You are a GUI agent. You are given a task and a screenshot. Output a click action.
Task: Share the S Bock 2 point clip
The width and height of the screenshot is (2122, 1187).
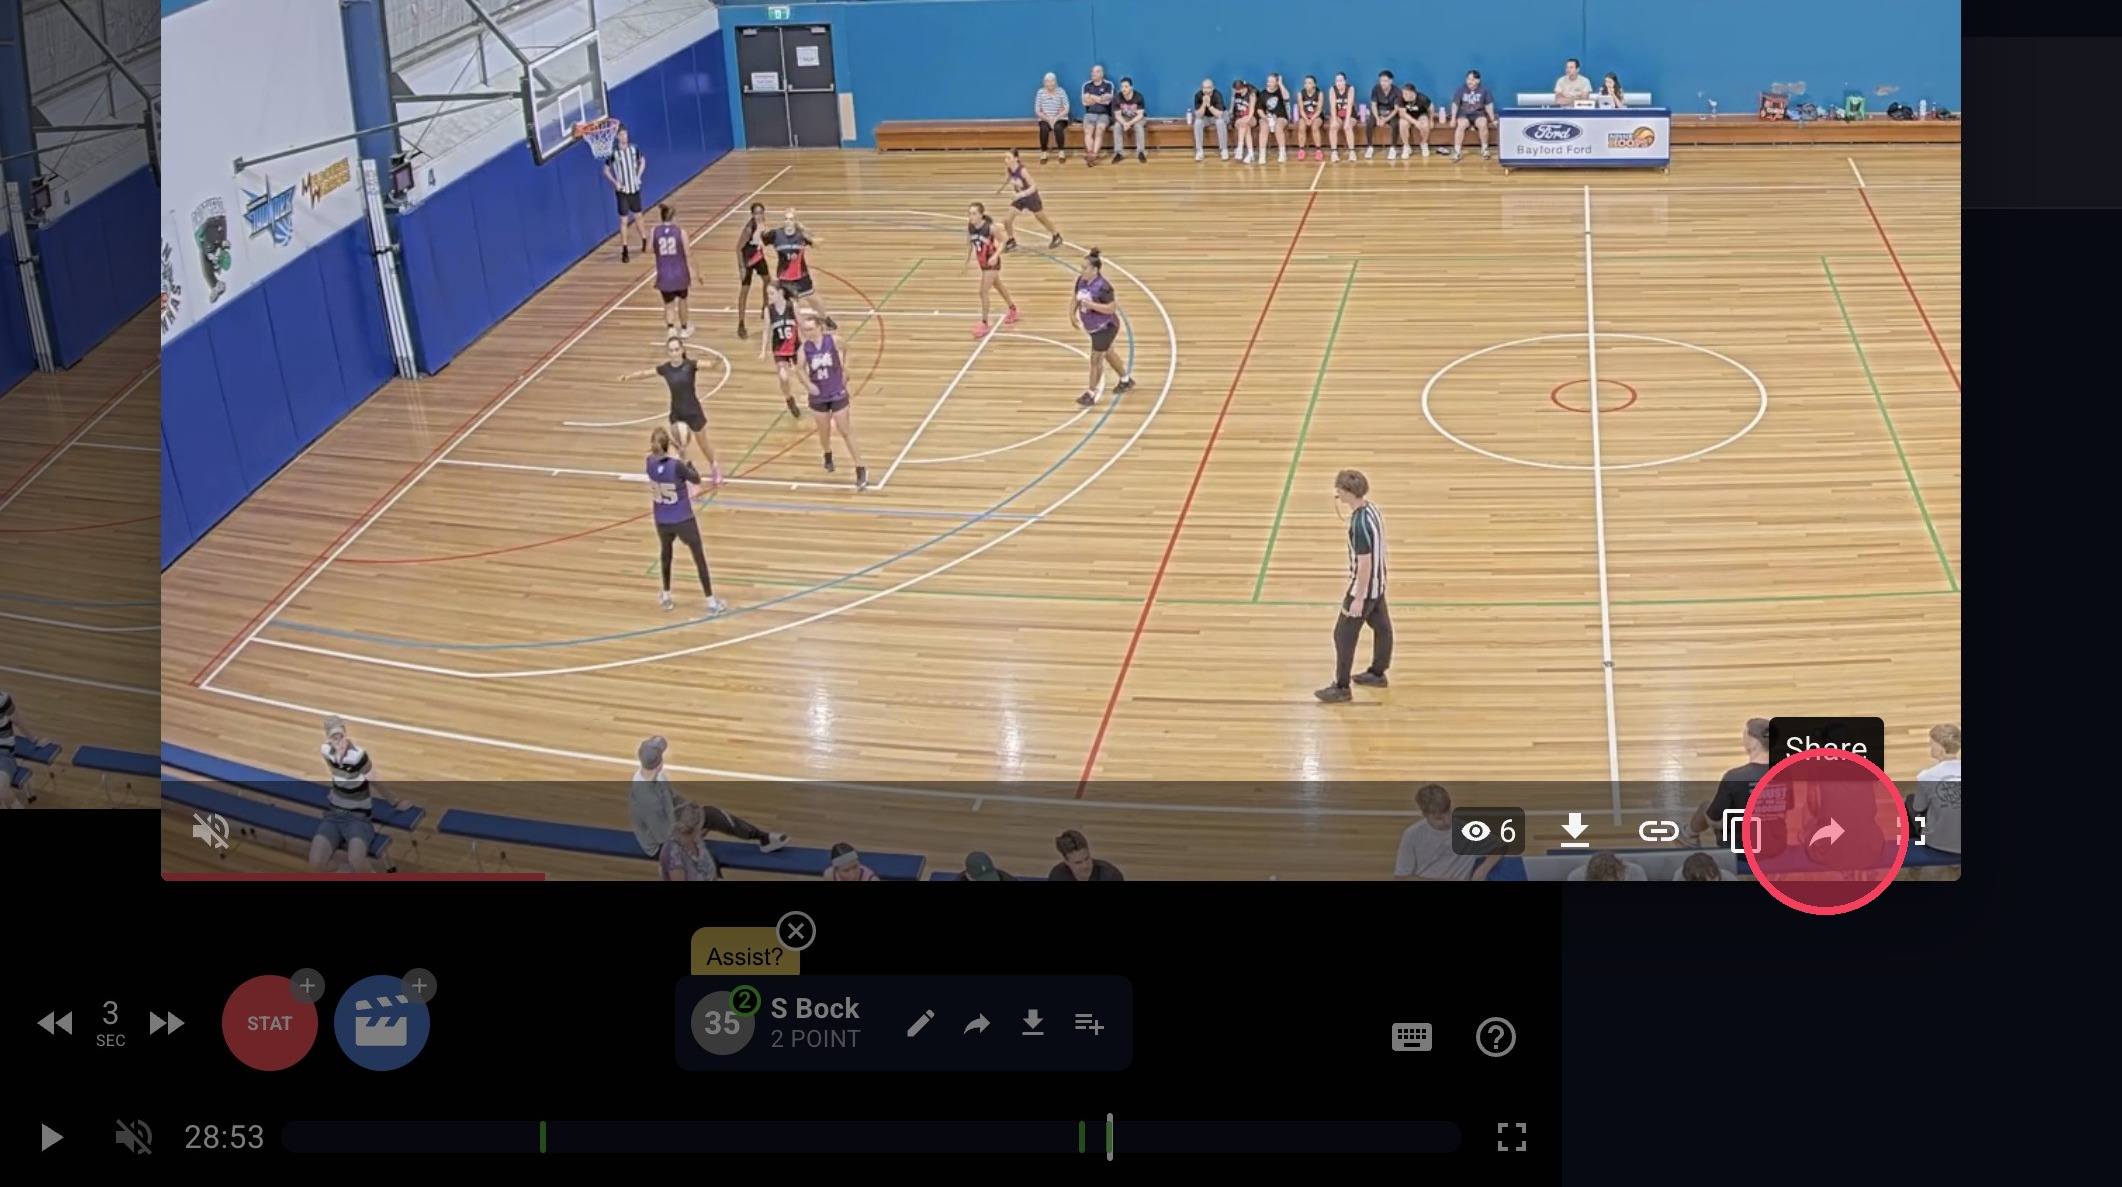[976, 1023]
